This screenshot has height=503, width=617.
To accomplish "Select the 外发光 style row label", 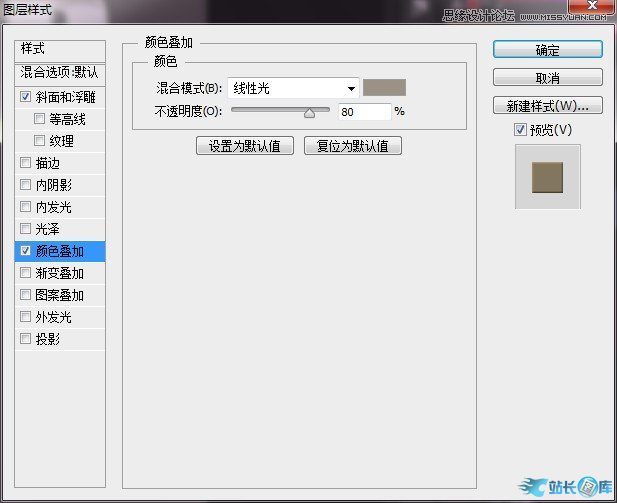I will [x=54, y=317].
